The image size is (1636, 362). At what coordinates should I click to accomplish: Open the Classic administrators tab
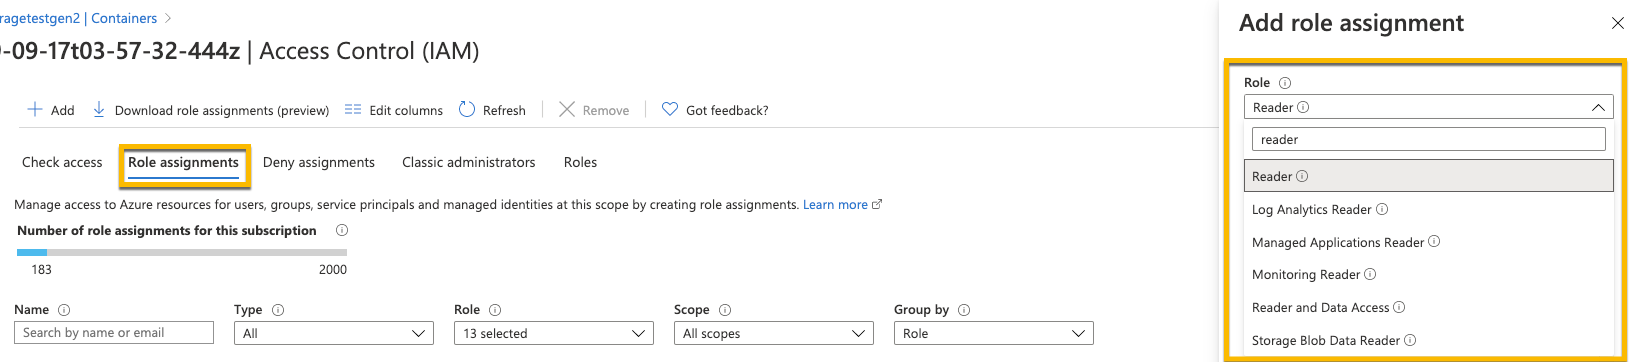point(469,162)
